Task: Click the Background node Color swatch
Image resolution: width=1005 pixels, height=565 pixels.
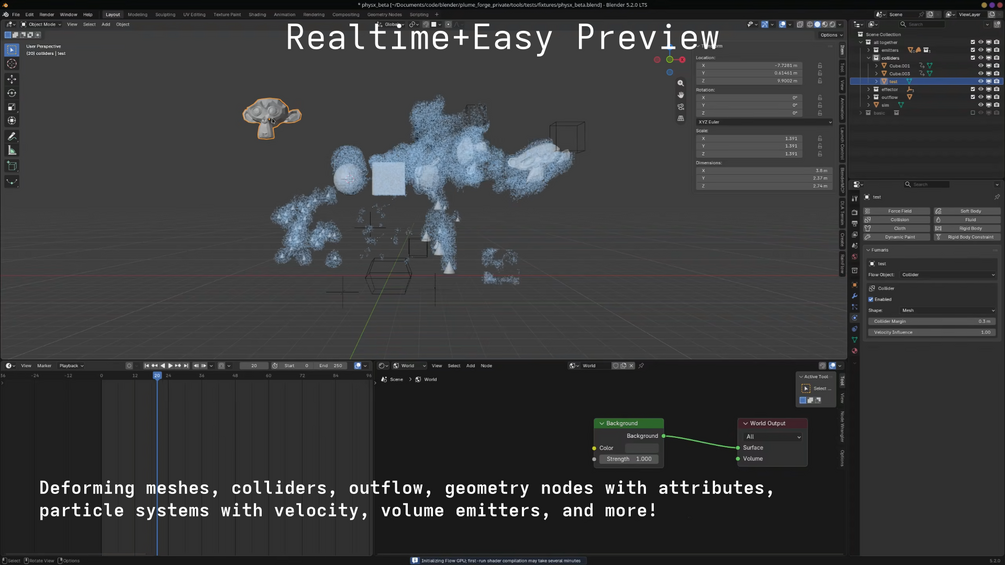Action: click(x=642, y=448)
